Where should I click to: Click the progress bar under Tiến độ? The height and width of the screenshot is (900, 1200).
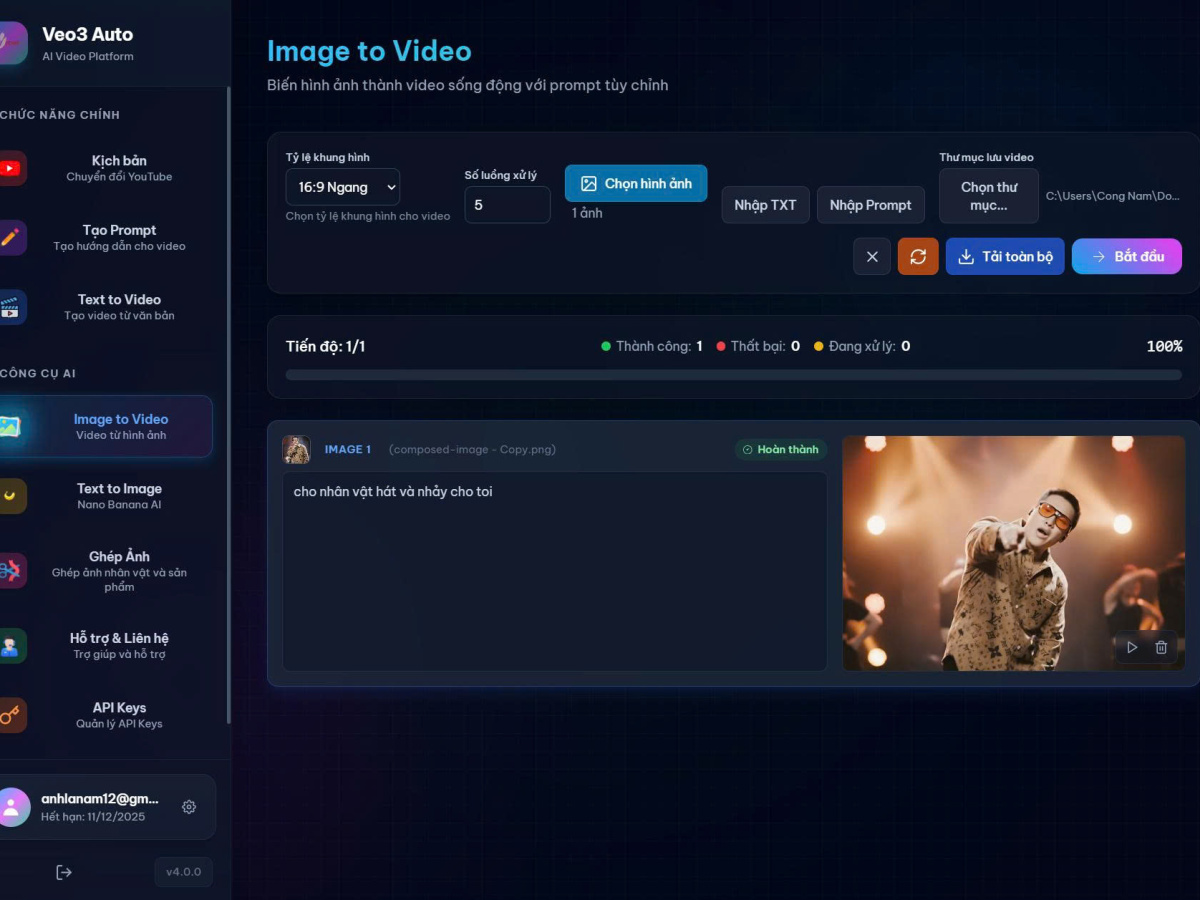coord(733,375)
